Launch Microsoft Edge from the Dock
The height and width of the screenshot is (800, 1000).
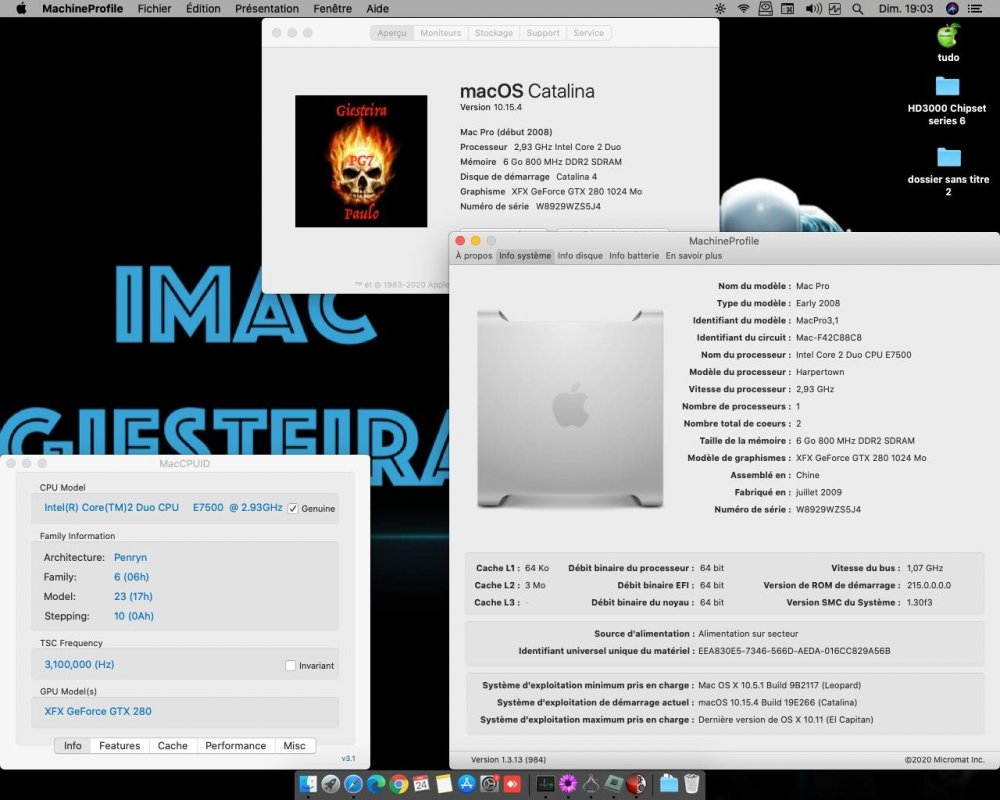pyautogui.click(x=376, y=784)
